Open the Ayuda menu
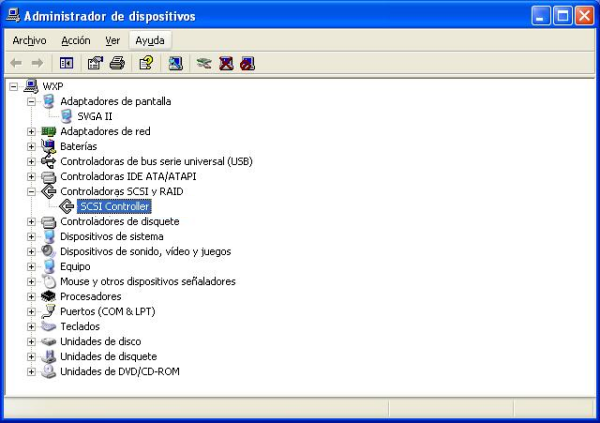The width and height of the screenshot is (600, 423). point(149,40)
